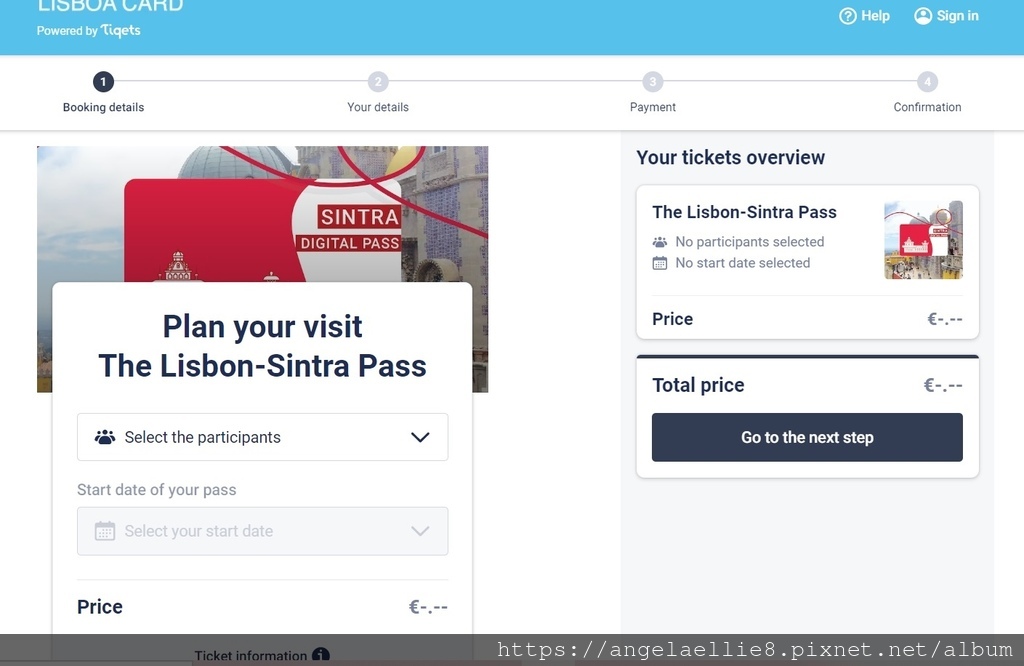Go to step 1 Booking details
Image resolution: width=1024 pixels, height=666 pixels.
(103, 82)
